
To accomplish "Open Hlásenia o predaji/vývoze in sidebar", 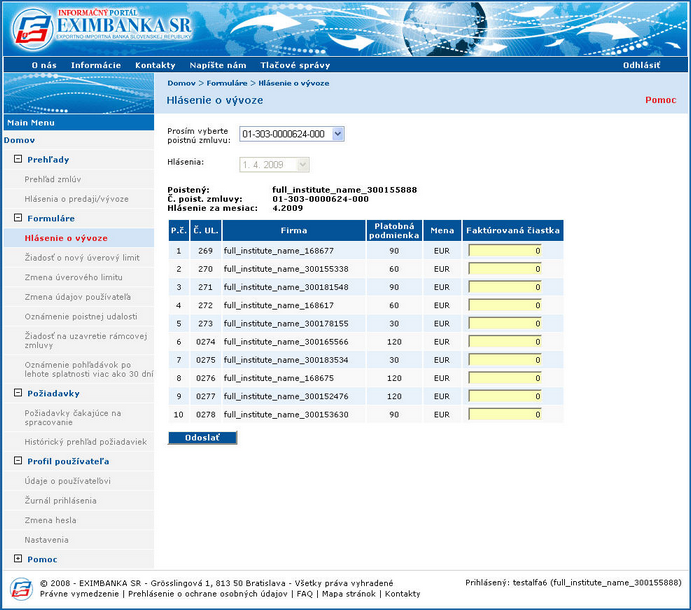I will pos(76,199).
